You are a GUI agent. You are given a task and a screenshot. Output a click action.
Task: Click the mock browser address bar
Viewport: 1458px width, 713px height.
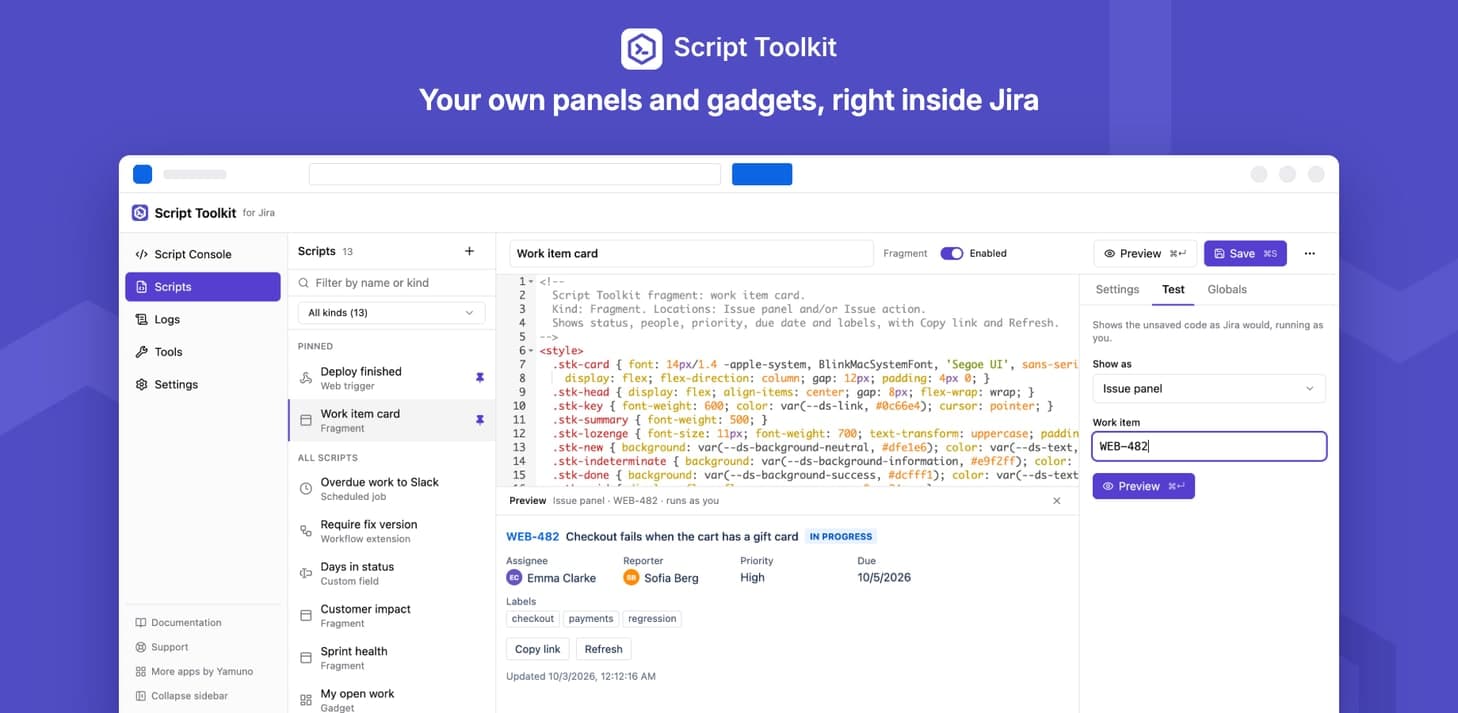(515, 174)
